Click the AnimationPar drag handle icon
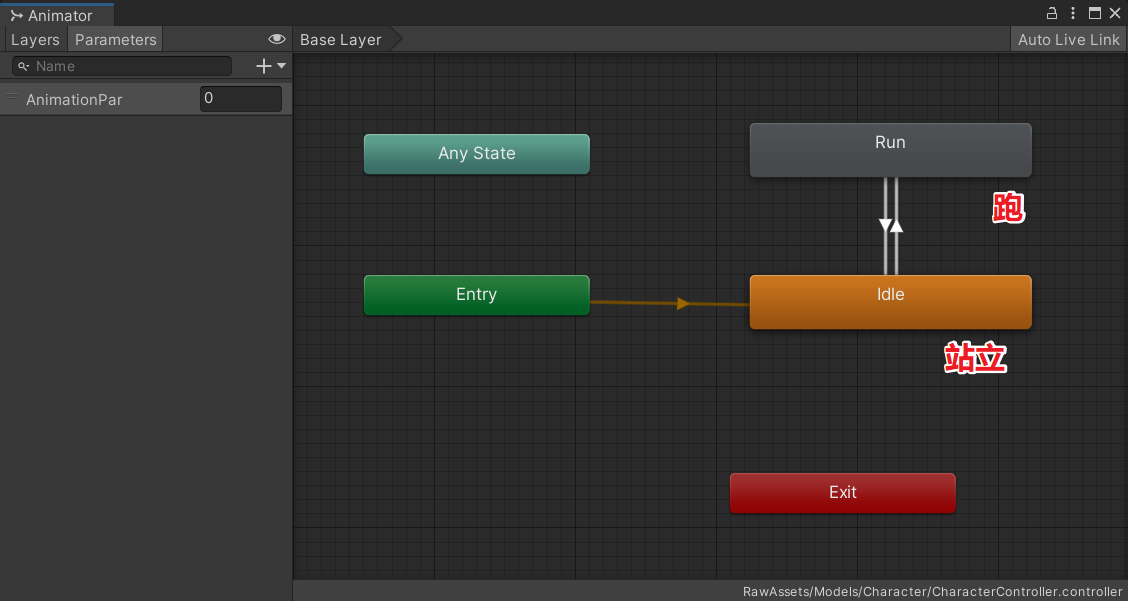The width and height of the screenshot is (1128, 601). 12,96
